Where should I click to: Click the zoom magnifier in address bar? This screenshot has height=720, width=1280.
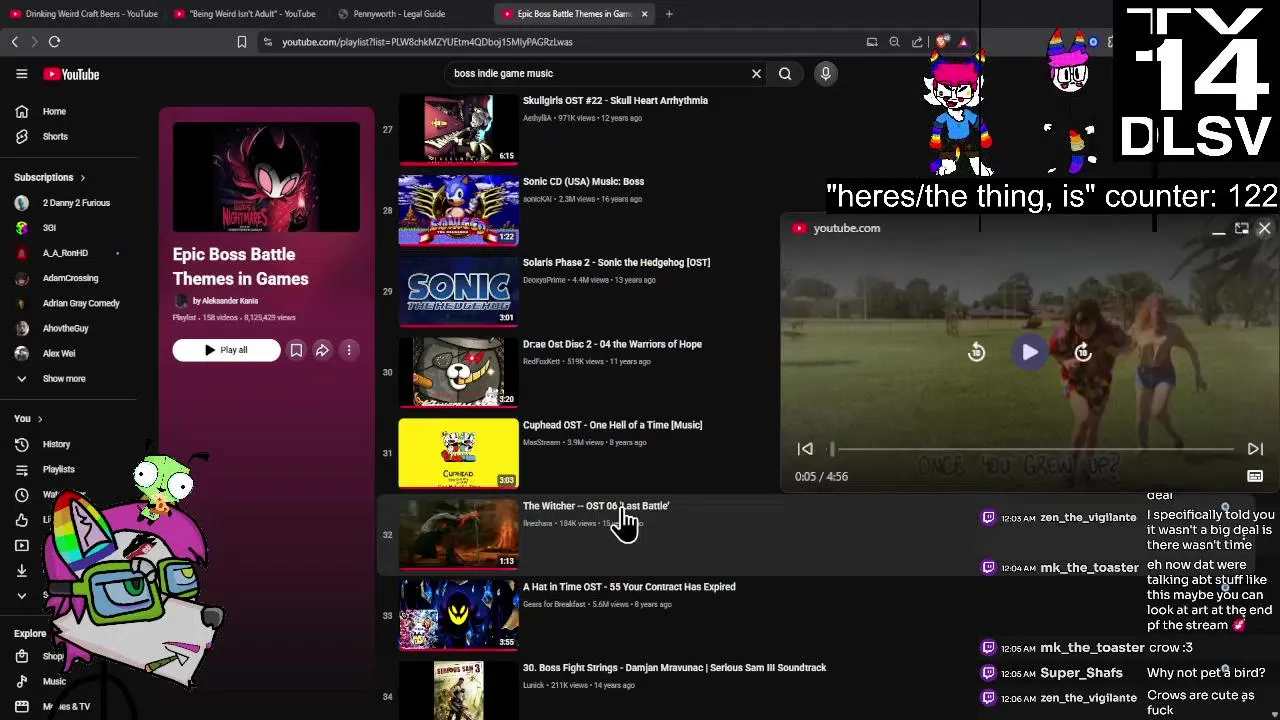pyautogui.click(x=894, y=42)
